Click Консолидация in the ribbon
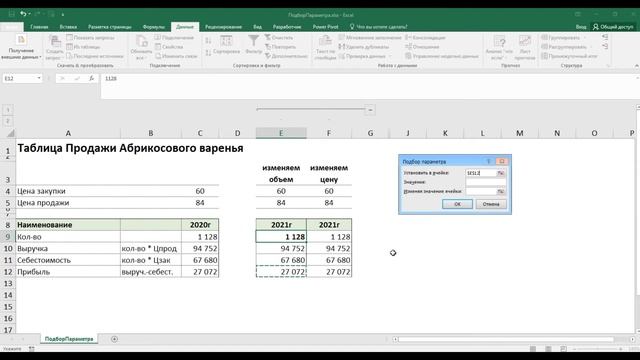 pos(425,38)
